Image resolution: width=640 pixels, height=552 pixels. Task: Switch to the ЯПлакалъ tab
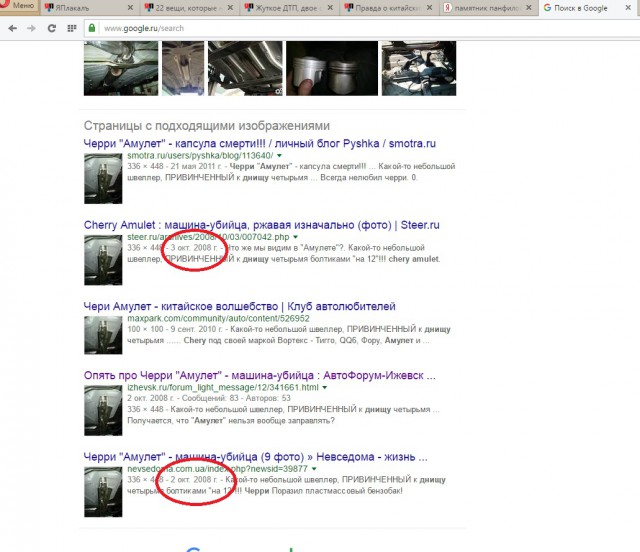coord(88,8)
